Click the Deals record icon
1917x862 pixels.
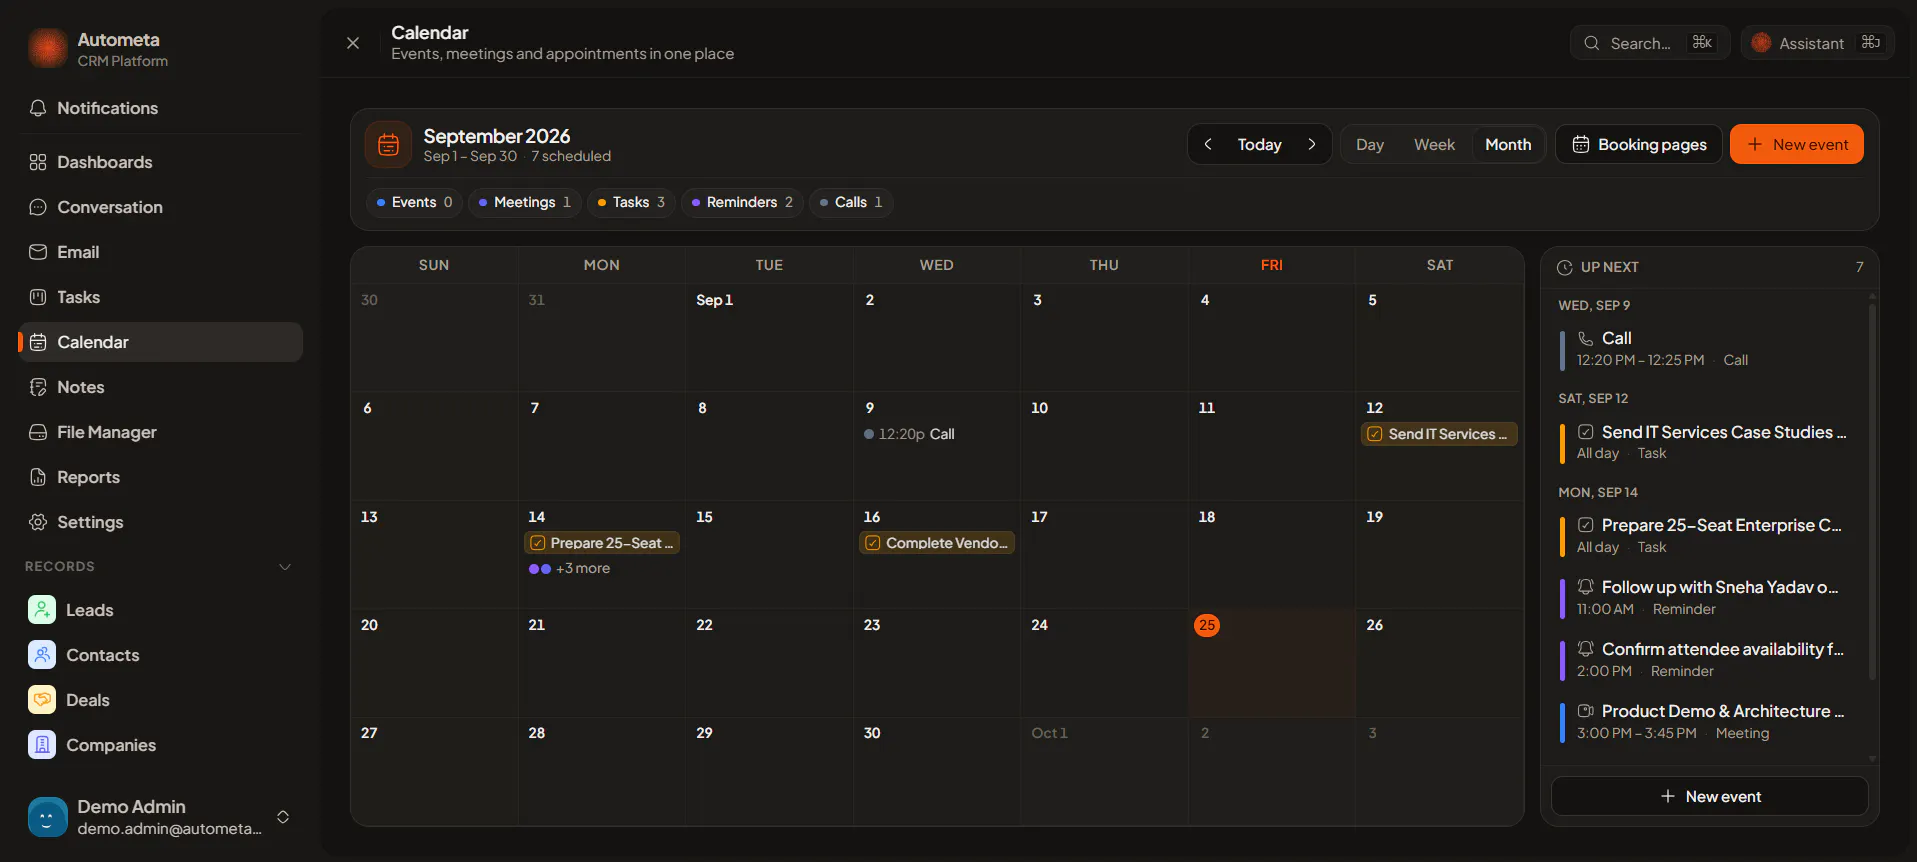click(42, 700)
